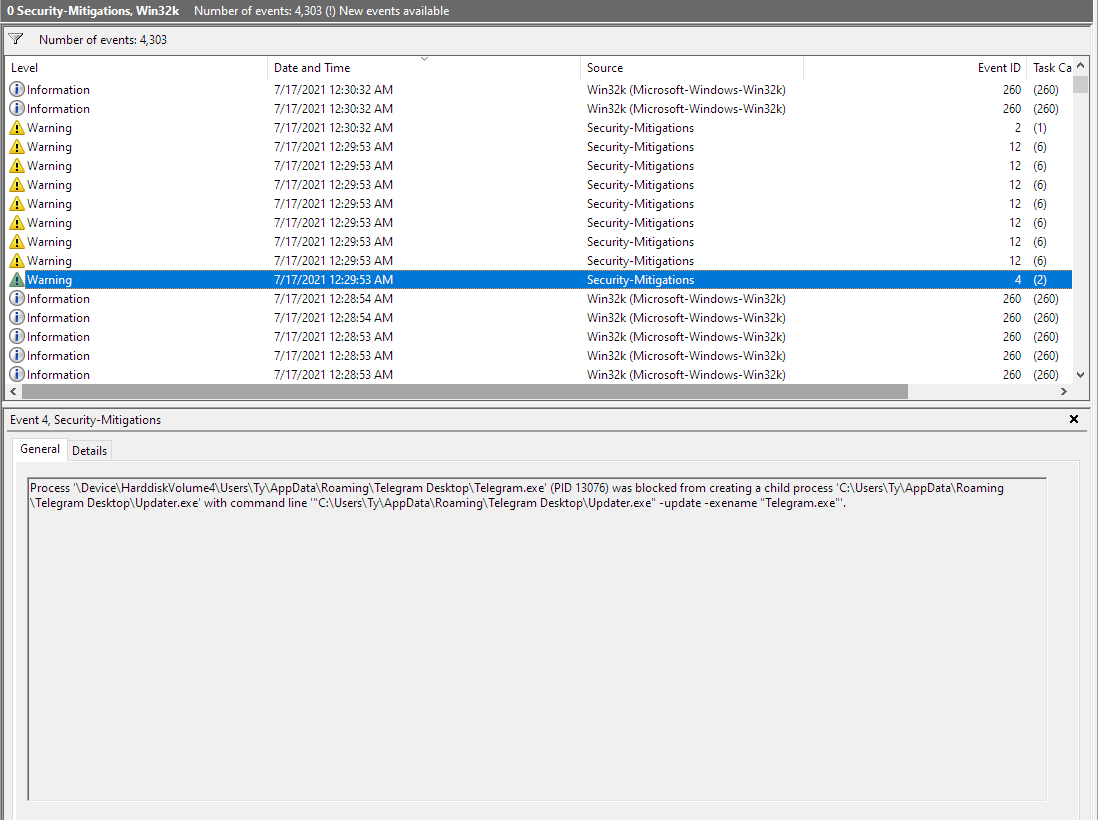Sort events by the Event ID column header

click(997, 67)
